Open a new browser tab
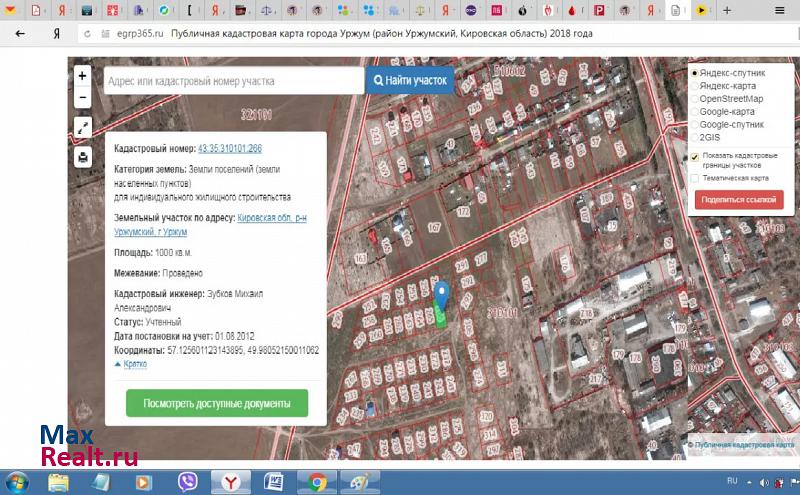 click(725, 11)
